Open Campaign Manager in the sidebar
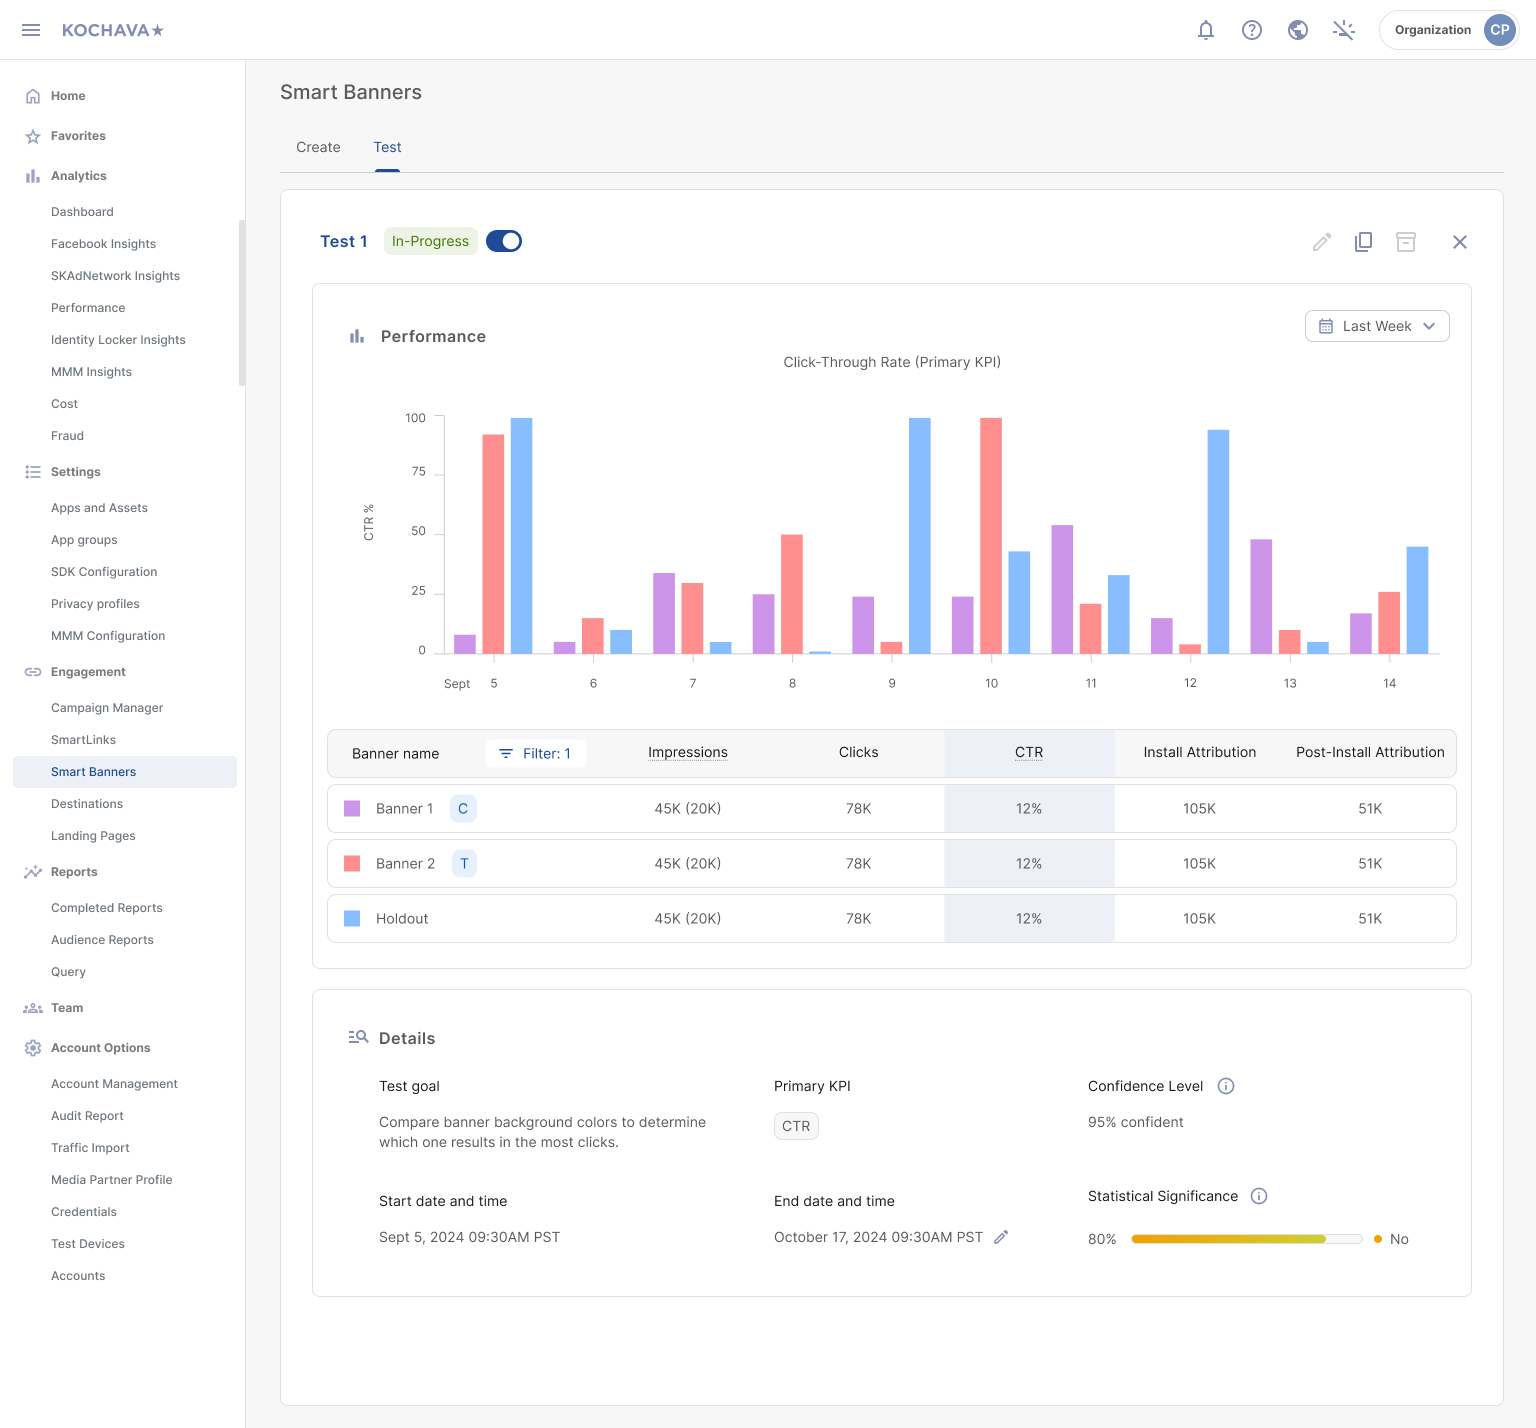Viewport: 1536px width, 1428px height. 107,708
